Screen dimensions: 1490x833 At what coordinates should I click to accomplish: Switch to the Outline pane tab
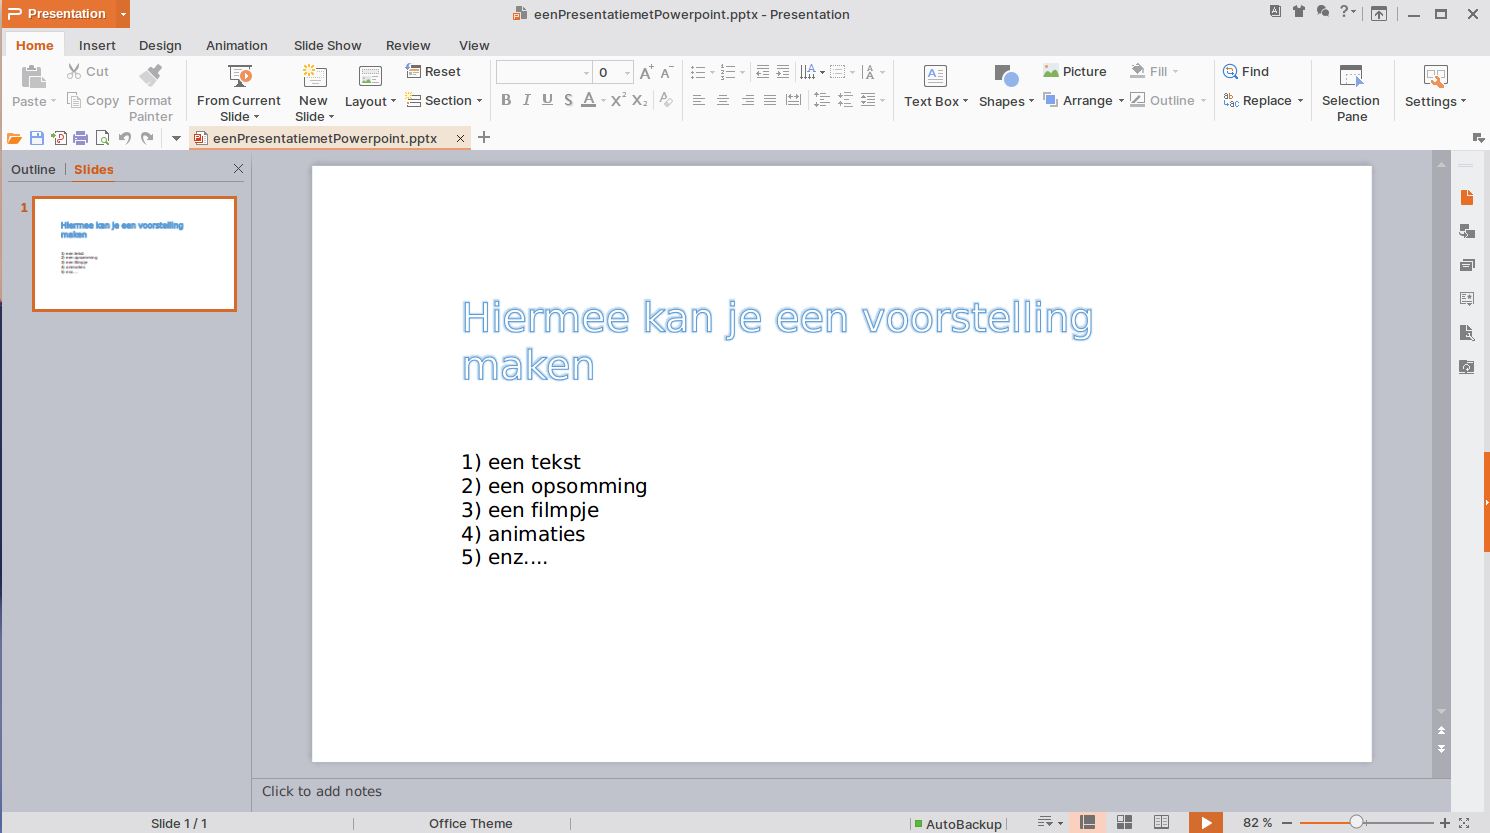point(33,169)
